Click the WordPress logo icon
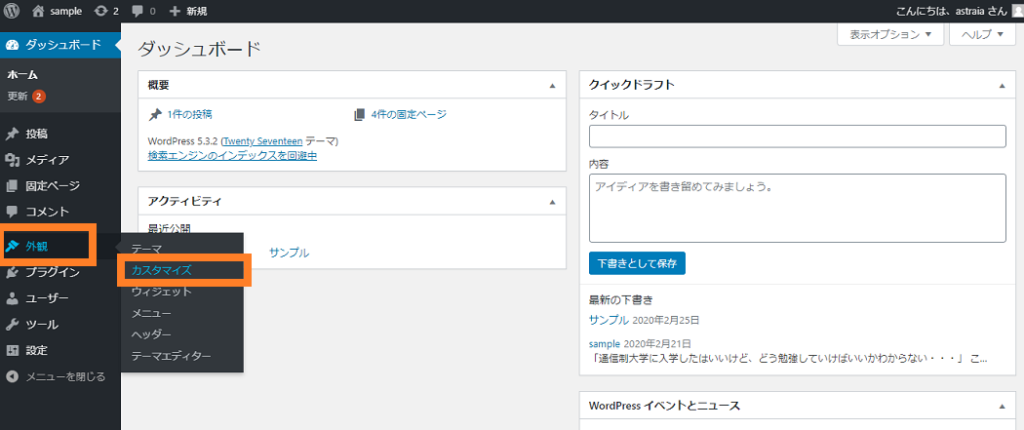This screenshot has width=1024, height=430. tap(12, 11)
